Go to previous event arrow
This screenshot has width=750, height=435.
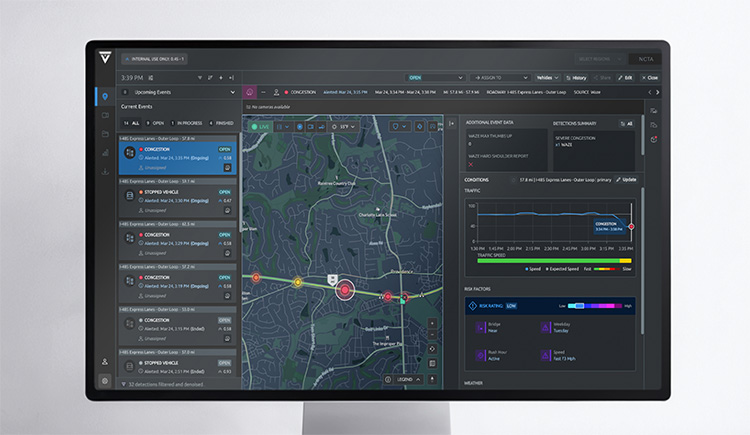click(650, 92)
